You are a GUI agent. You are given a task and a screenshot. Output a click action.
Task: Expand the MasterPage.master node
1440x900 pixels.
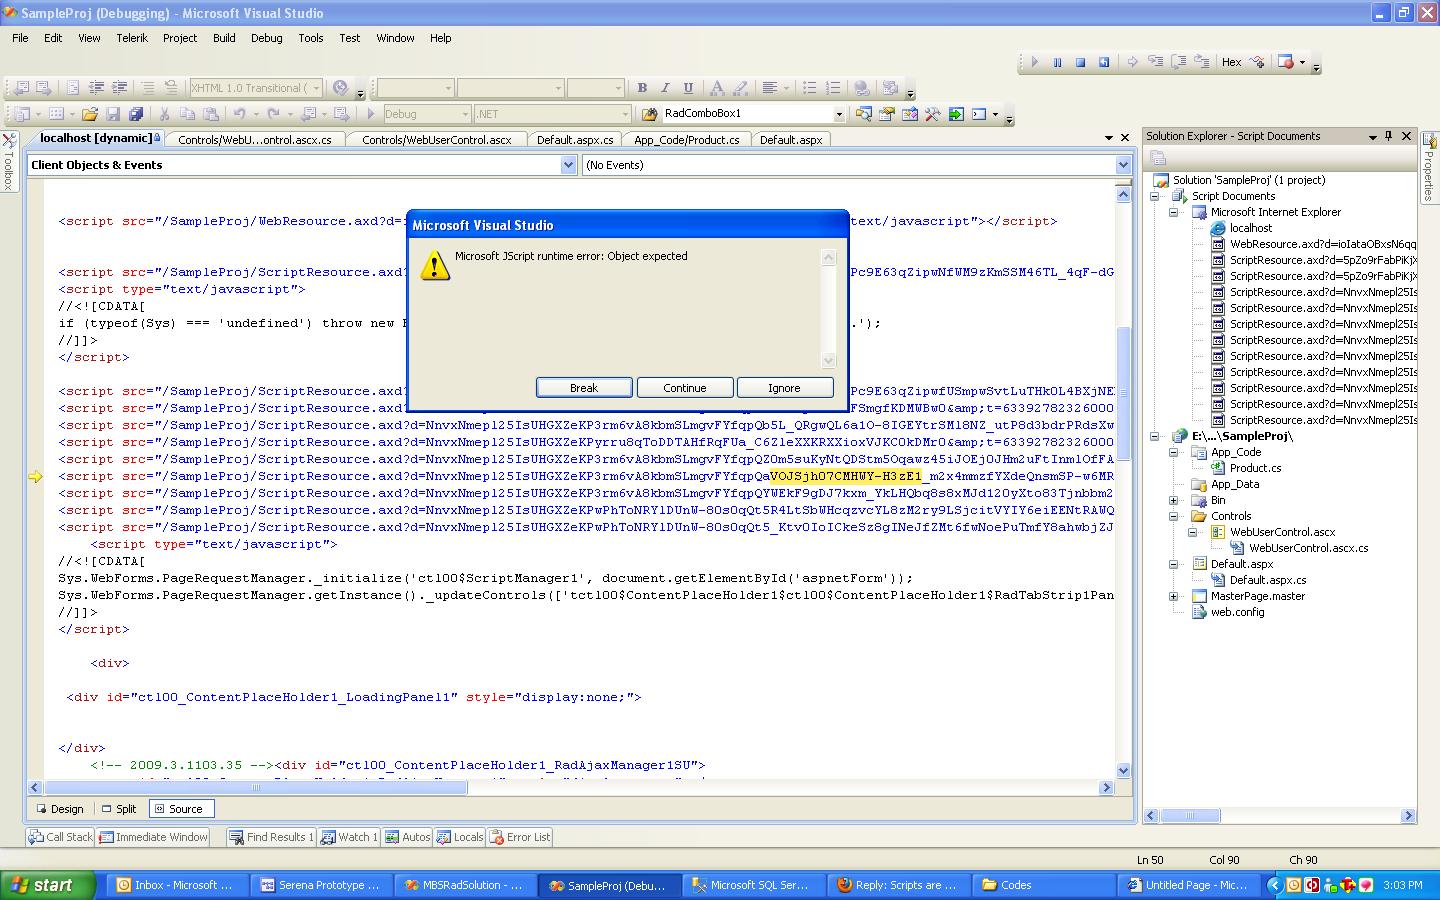[1174, 596]
